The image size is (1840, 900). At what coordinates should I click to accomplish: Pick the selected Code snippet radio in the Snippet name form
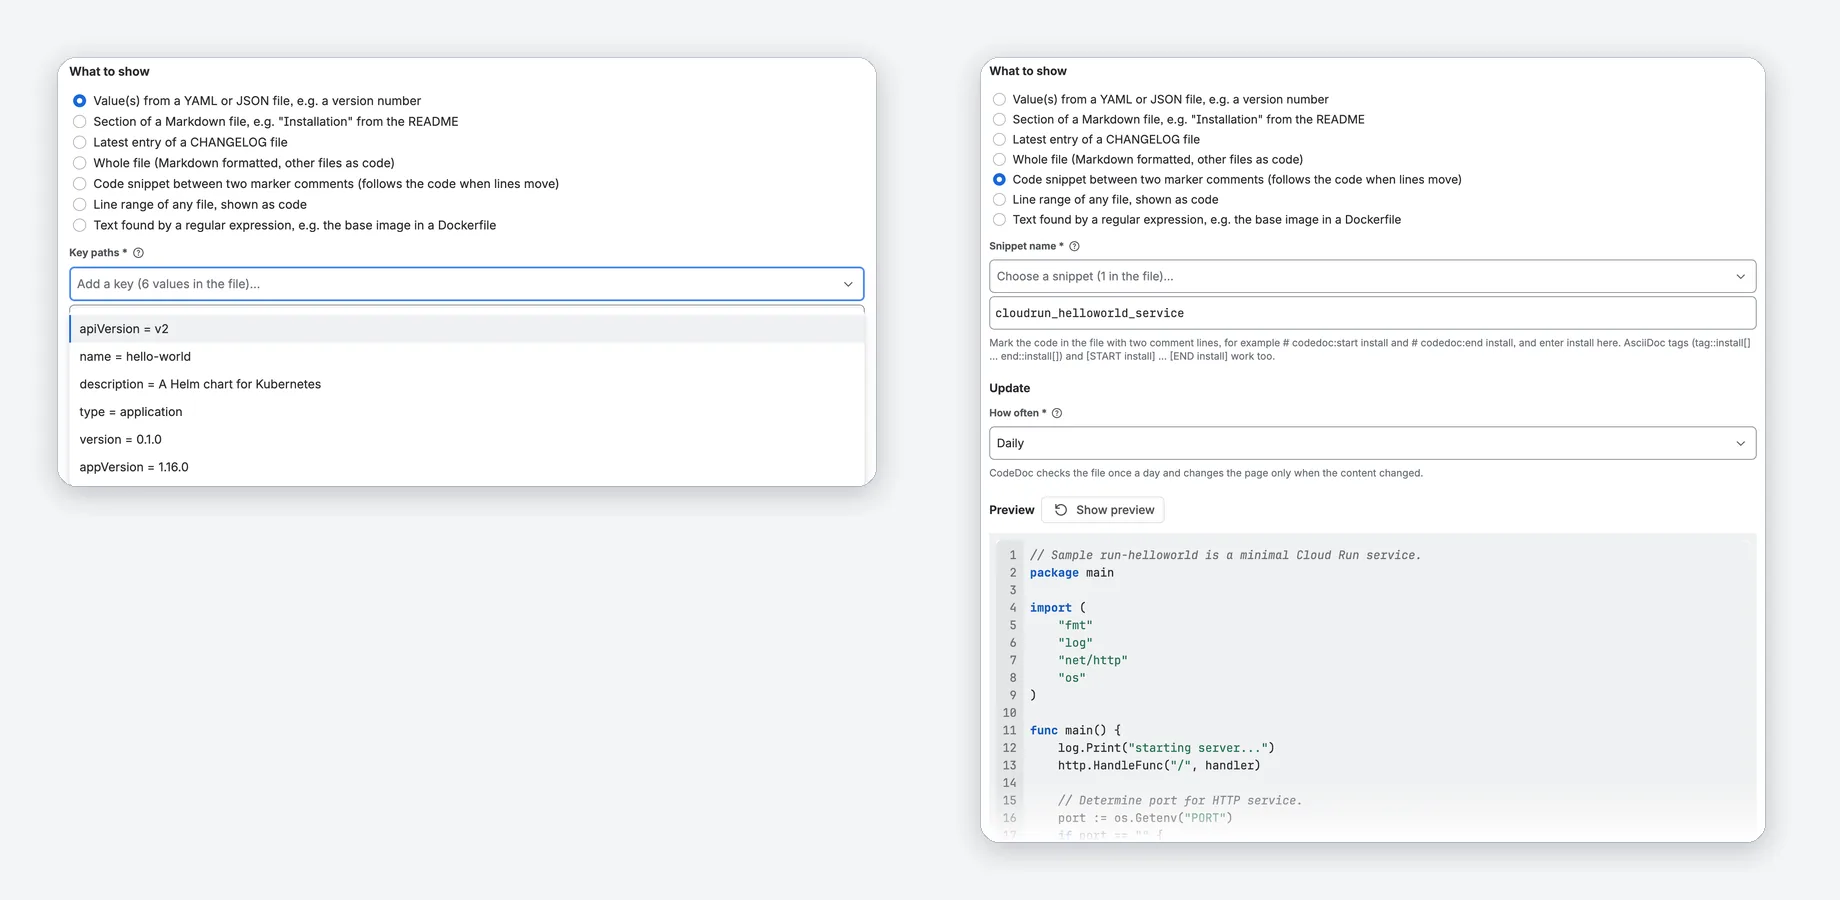click(999, 180)
